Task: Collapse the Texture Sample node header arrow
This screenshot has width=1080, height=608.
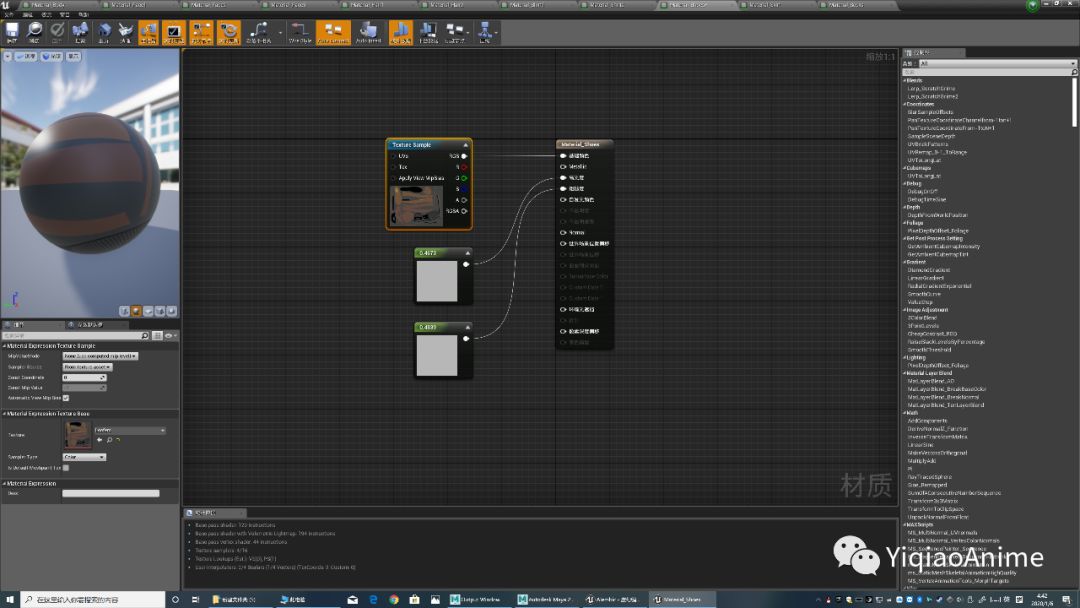Action: tap(465, 143)
